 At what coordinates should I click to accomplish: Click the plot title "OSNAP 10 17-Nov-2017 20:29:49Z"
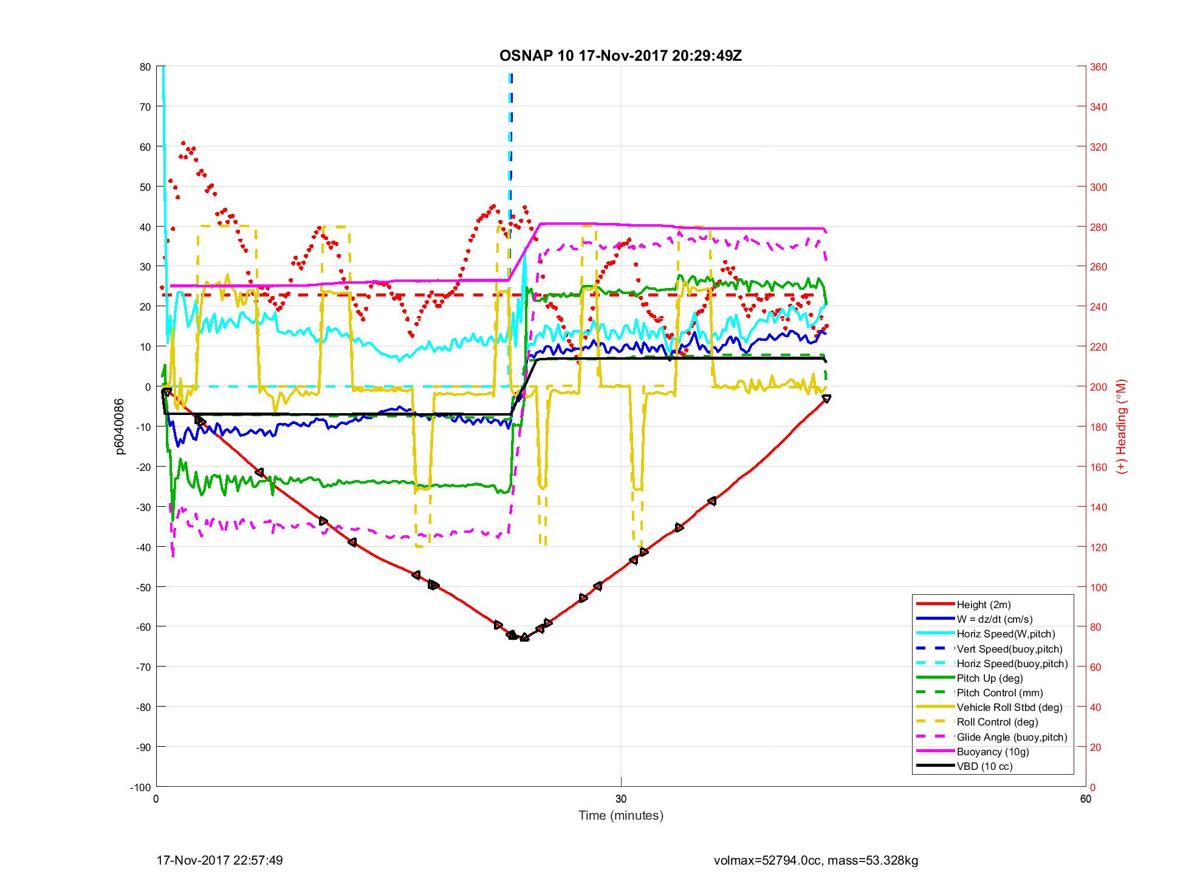click(620, 55)
